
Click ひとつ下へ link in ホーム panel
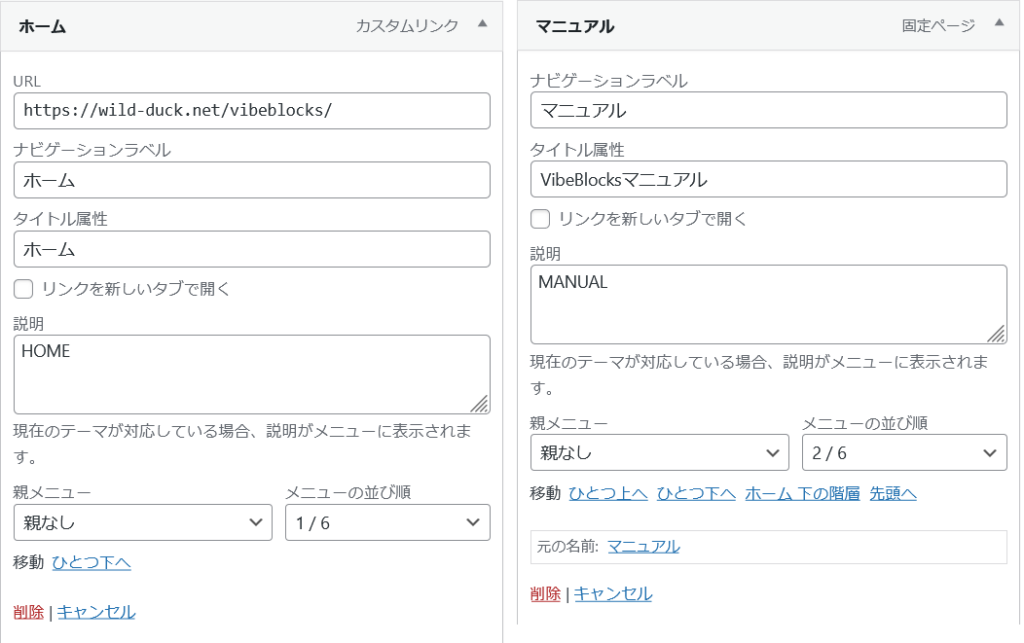(x=91, y=563)
